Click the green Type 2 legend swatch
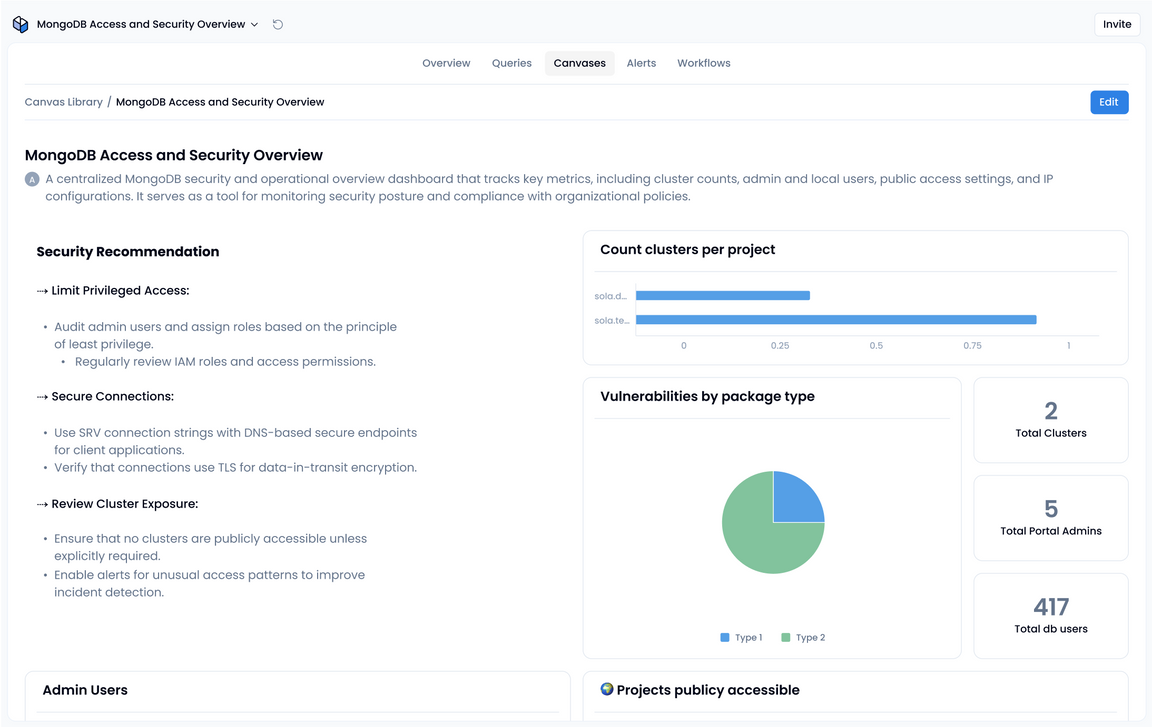 pyautogui.click(x=785, y=637)
